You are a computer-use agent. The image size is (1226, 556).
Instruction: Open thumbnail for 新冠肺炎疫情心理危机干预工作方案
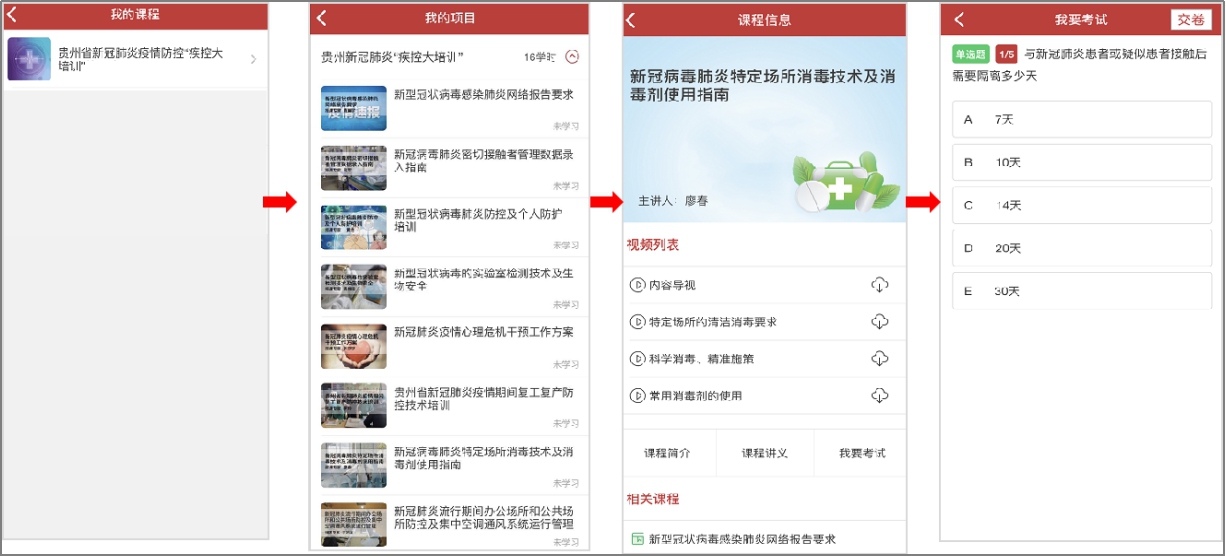tap(353, 347)
